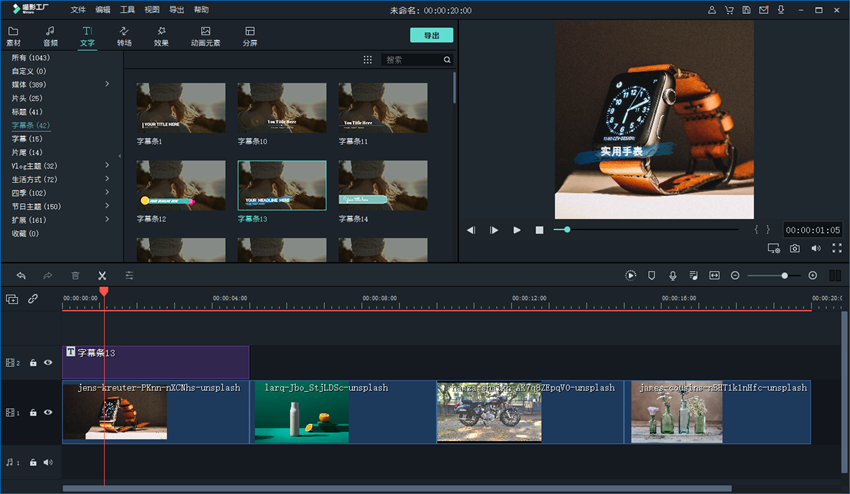Image resolution: width=850 pixels, height=494 pixels.
Task: Open the clip adjust settings icon
Action: tap(129, 275)
